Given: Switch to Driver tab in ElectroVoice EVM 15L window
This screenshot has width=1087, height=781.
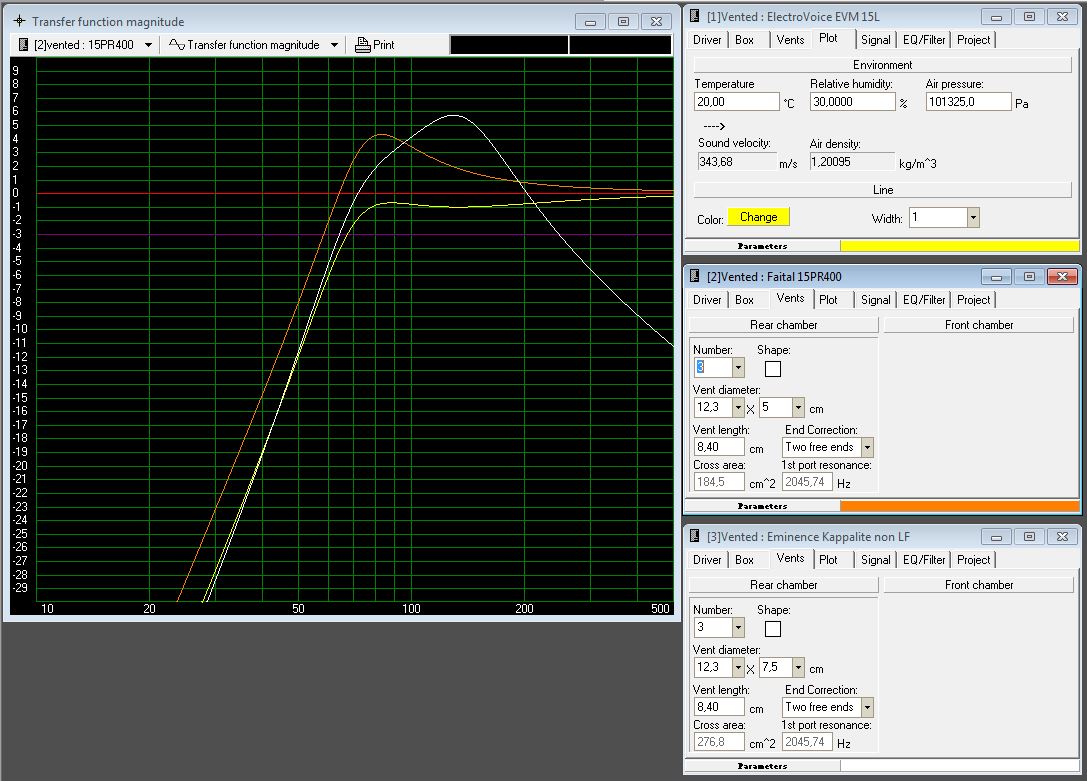Looking at the screenshot, I should (707, 40).
